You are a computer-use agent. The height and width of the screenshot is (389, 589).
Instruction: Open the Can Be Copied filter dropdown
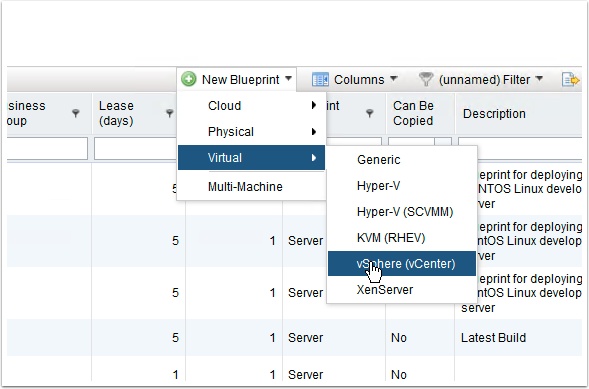(443, 143)
